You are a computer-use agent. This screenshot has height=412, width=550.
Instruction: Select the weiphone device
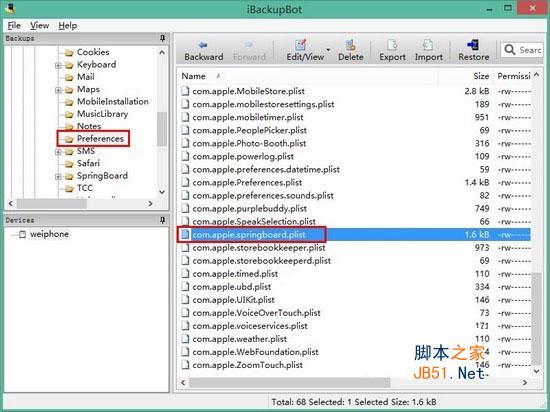click(x=49, y=234)
